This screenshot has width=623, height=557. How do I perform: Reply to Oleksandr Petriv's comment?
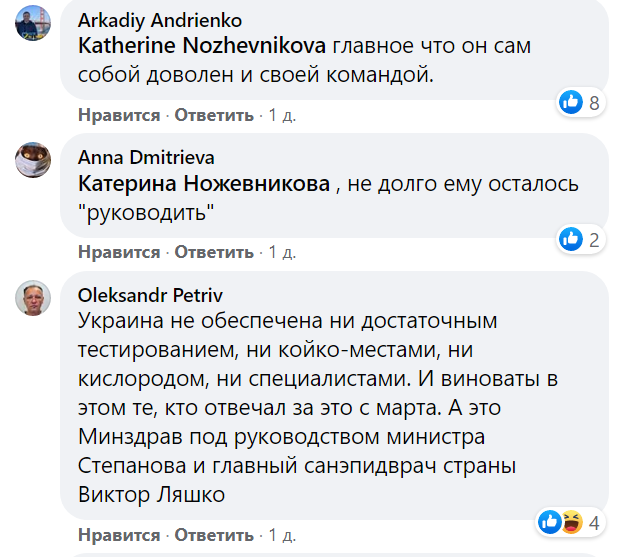click(x=214, y=534)
